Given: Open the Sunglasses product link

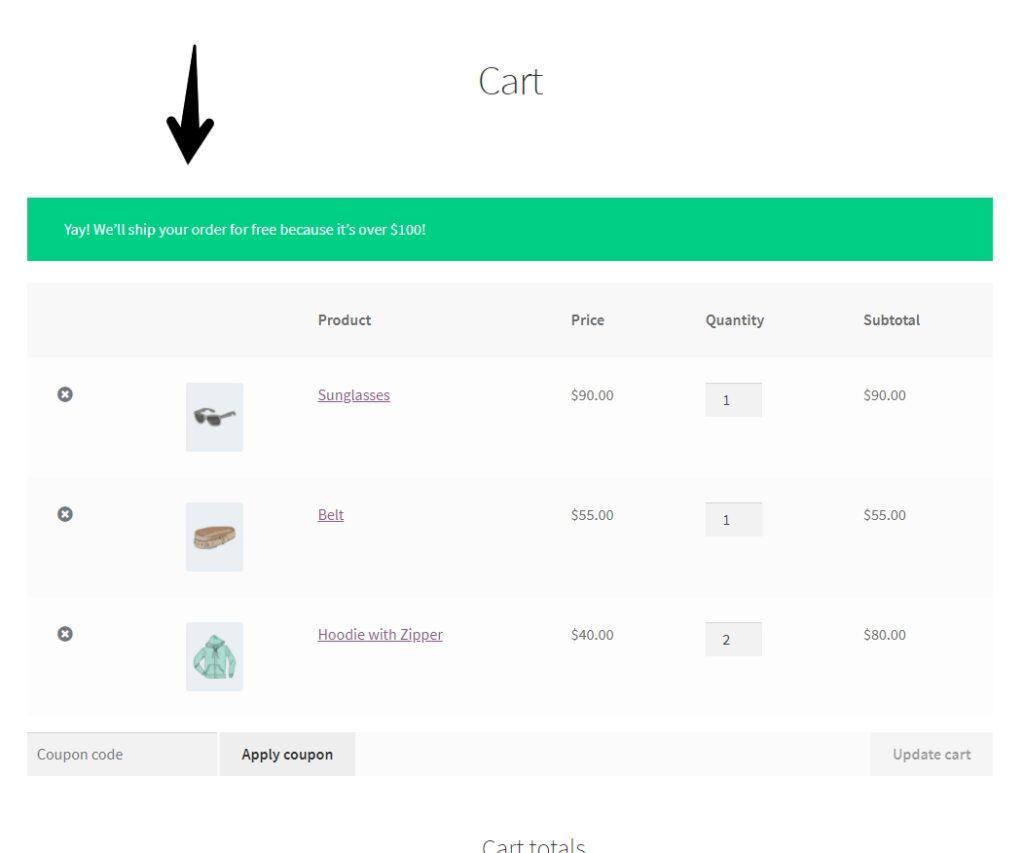Looking at the screenshot, I should coord(353,395).
